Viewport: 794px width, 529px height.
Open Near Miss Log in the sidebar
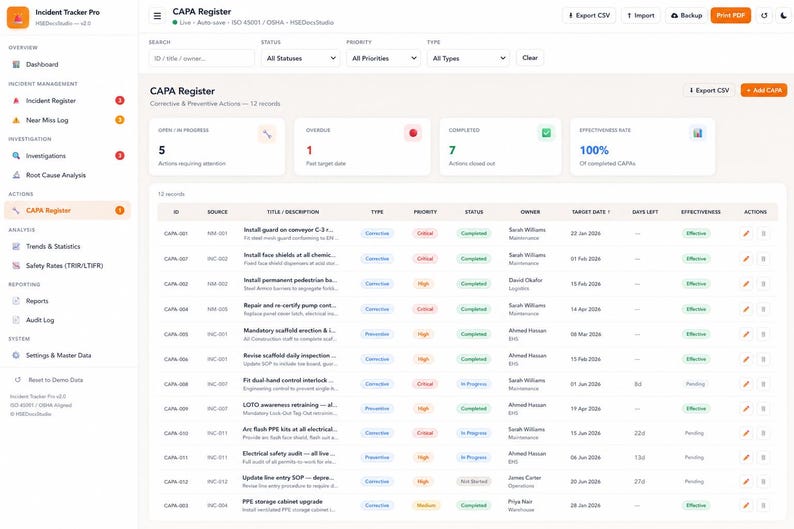coord(67,120)
